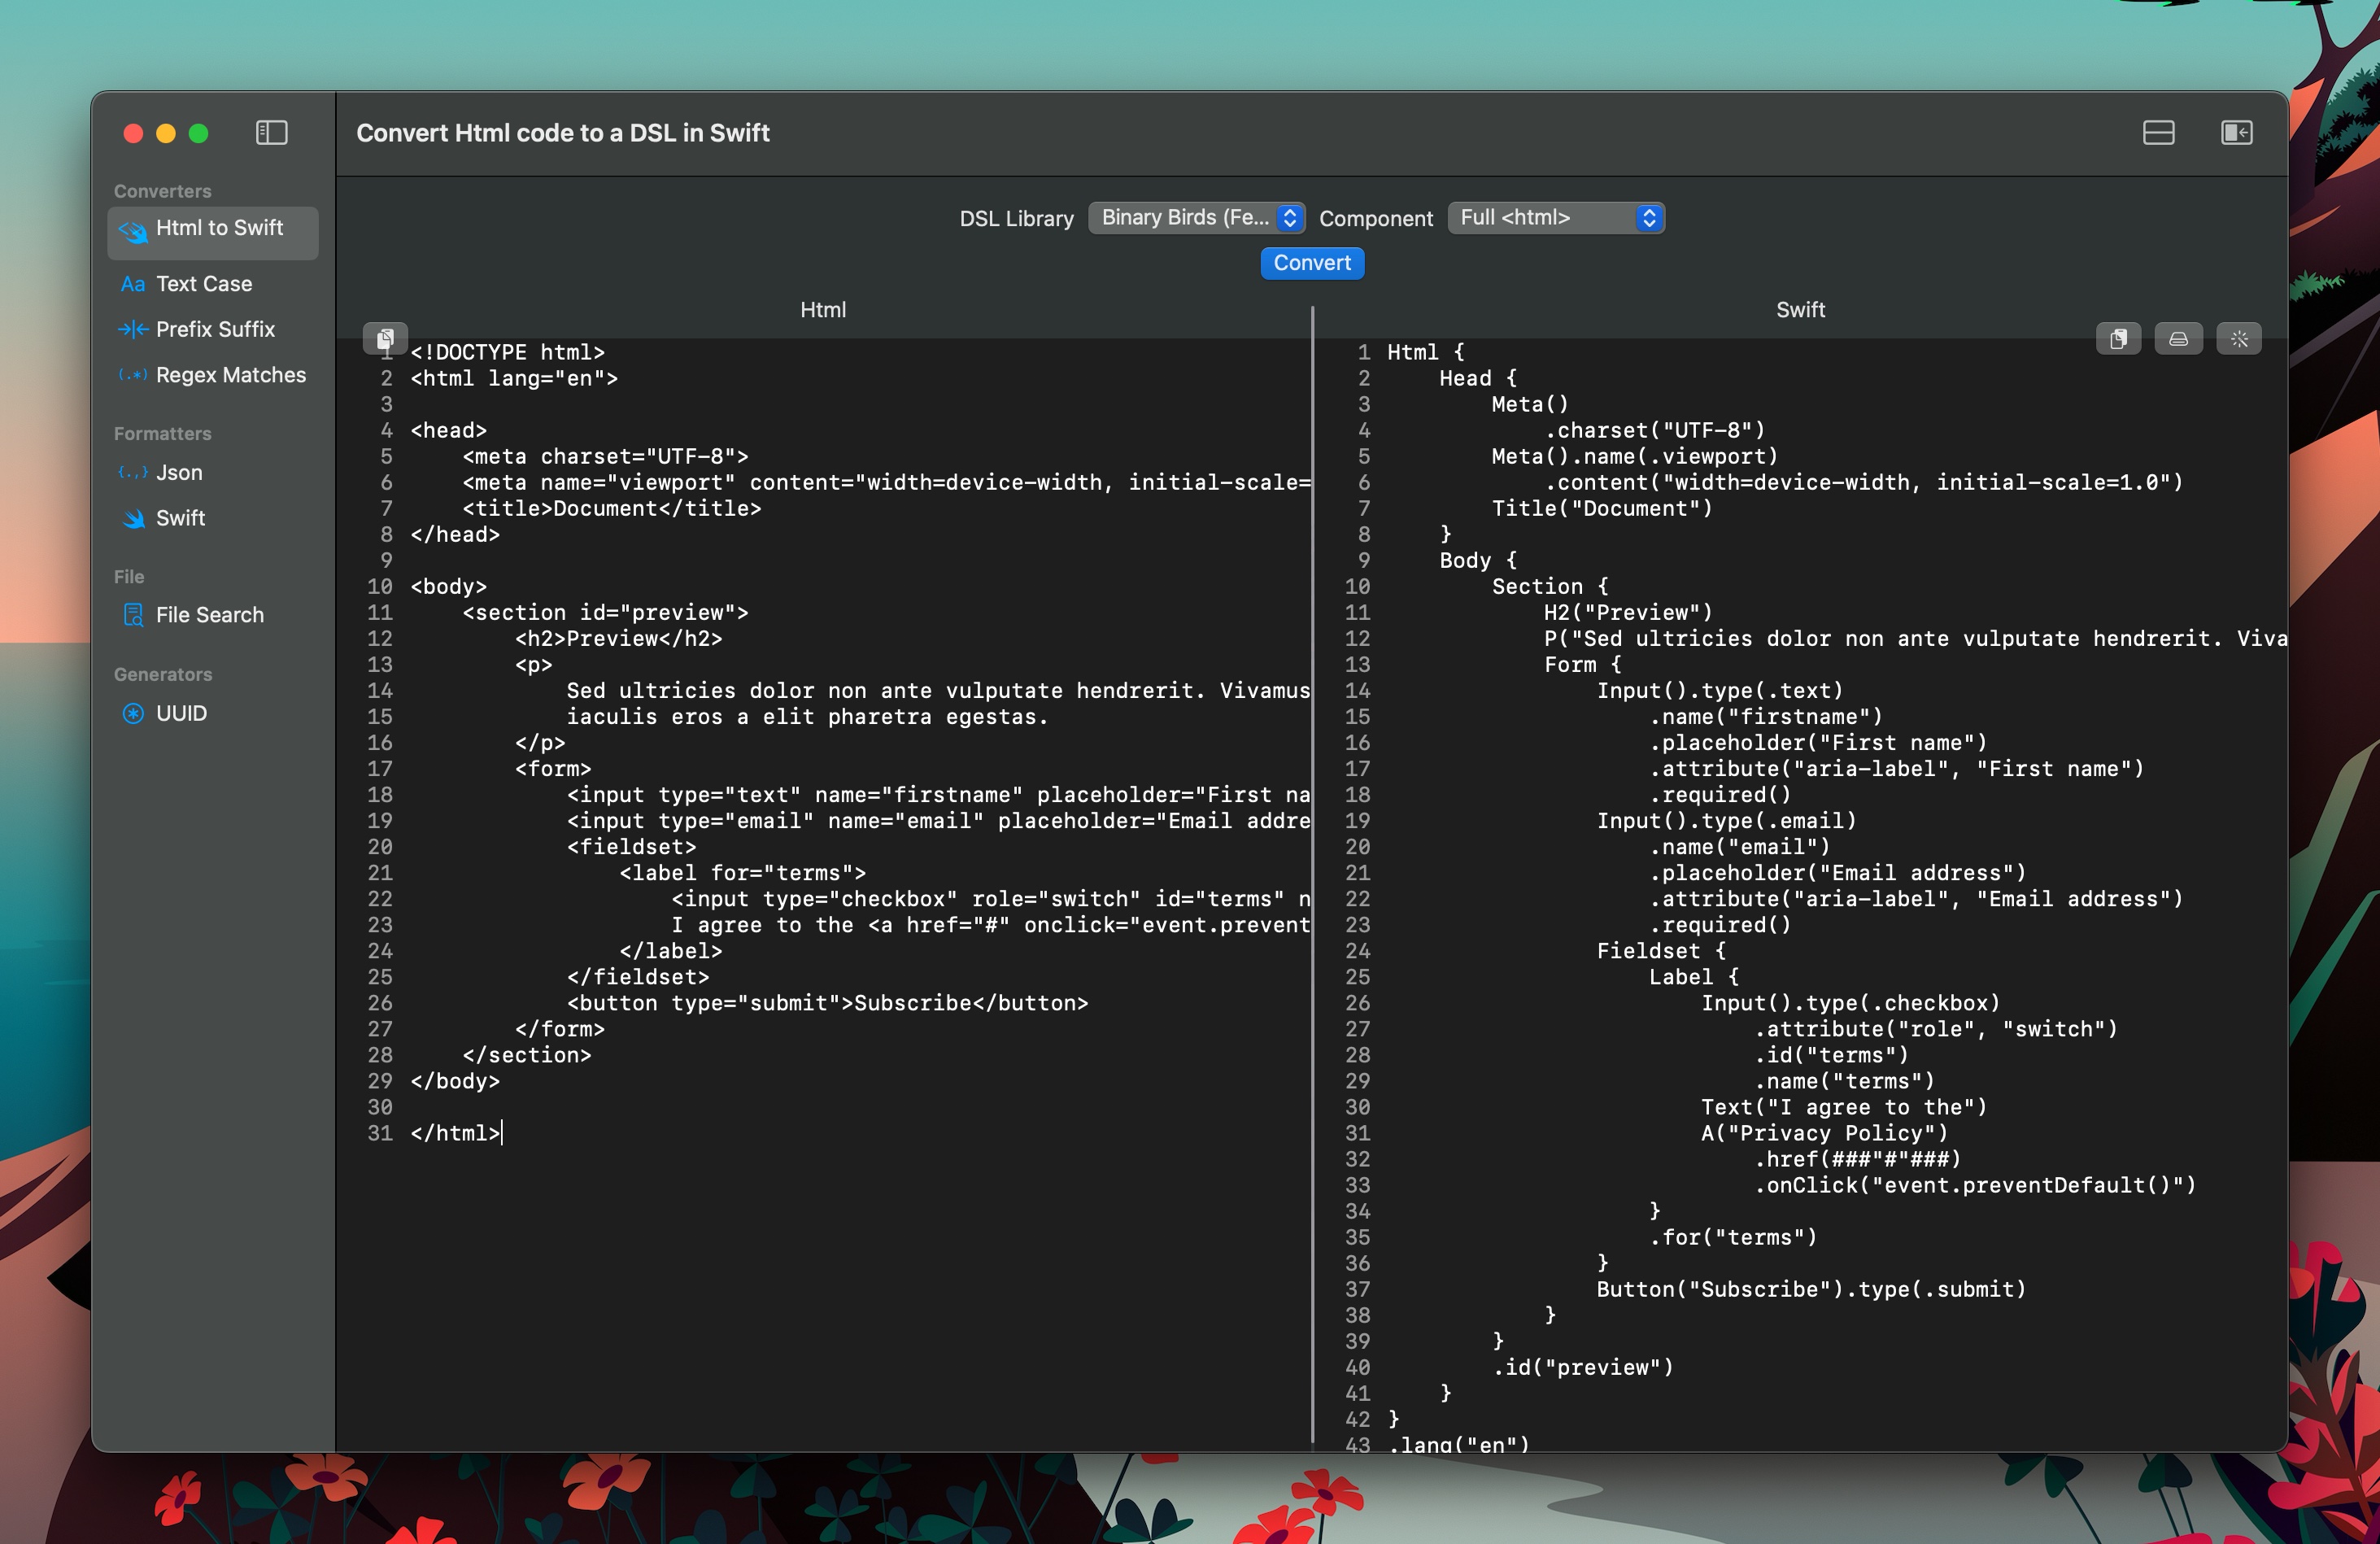Click the Html to Swift converter icon
This screenshot has width=2380, height=1544.
pyautogui.click(x=135, y=227)
